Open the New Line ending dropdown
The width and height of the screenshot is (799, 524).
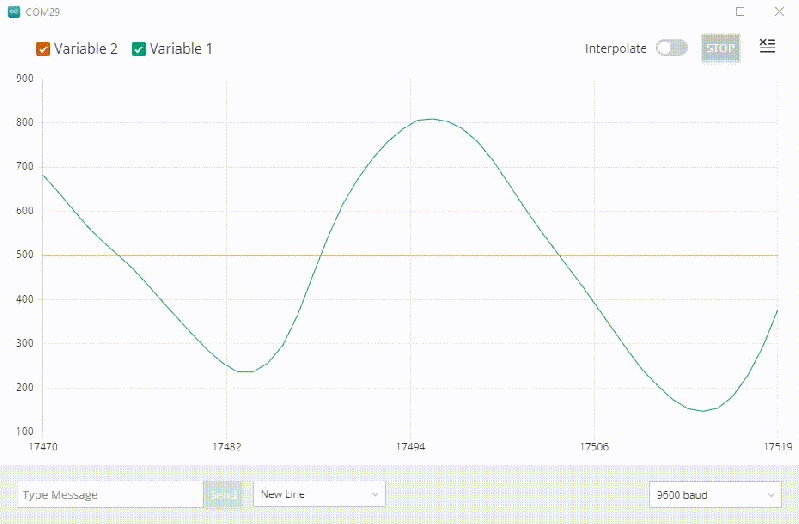click(x=319, y=494)
